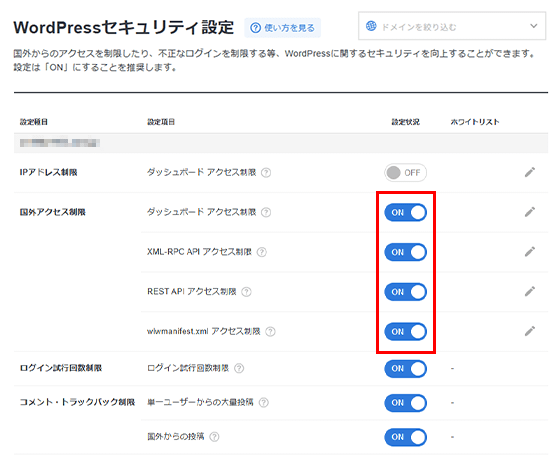The width and height of the screenshot is (560, 470).
Task: Click the IPアドレス制限 category label
Action: 48,172
